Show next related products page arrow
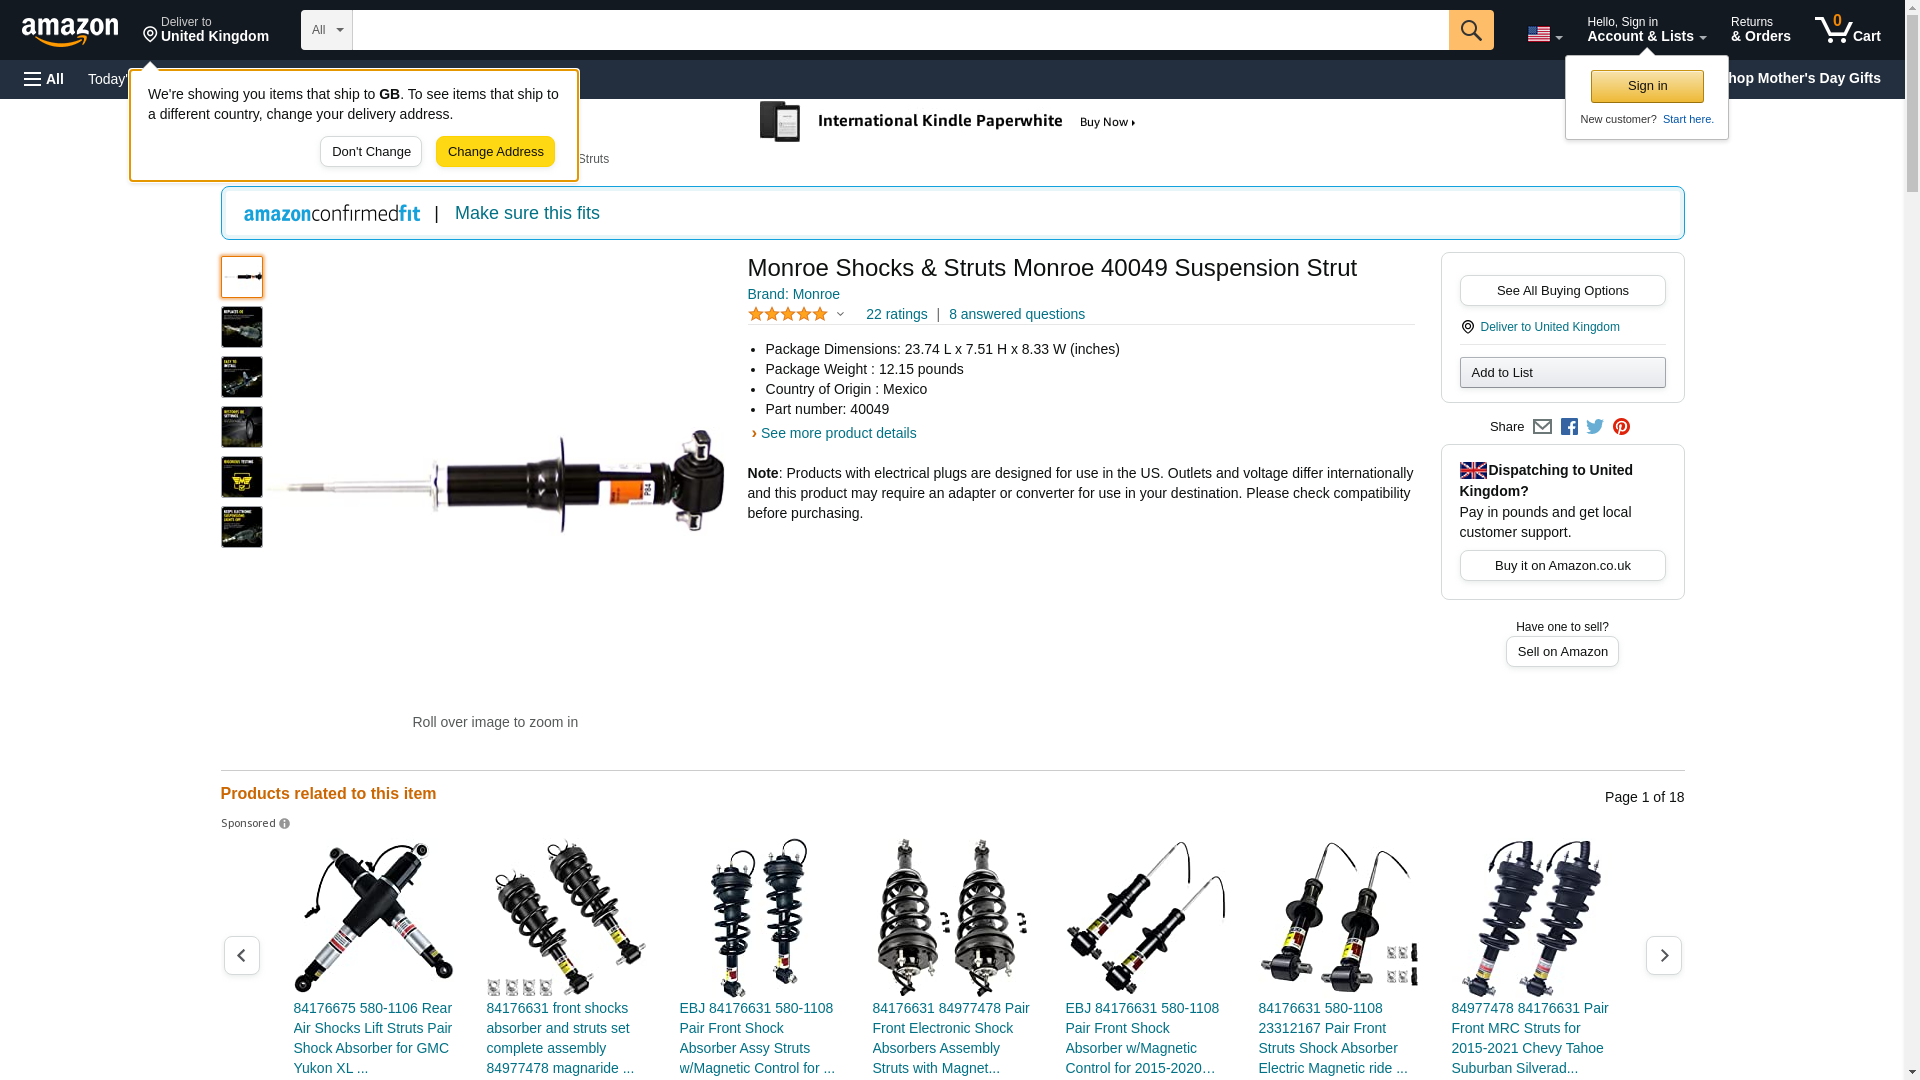The image size is (1920, 1080). 1663,956
